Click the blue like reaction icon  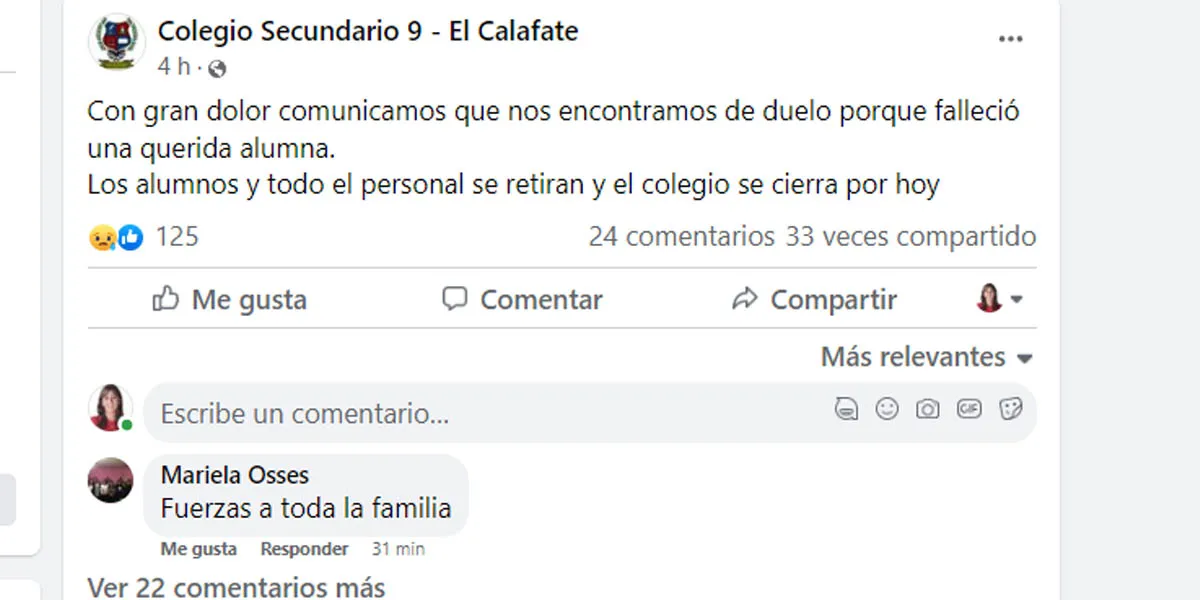pyautogui.click(x=131, y=238)
